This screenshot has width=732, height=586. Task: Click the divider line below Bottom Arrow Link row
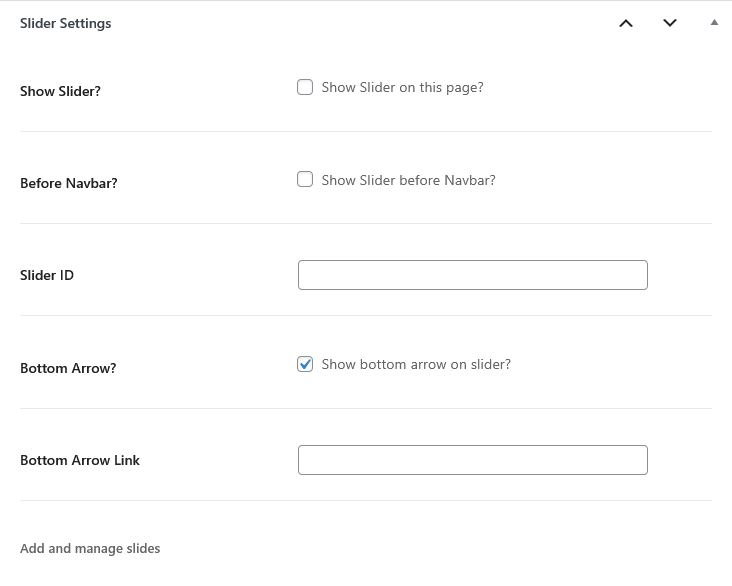pos(366,501)
